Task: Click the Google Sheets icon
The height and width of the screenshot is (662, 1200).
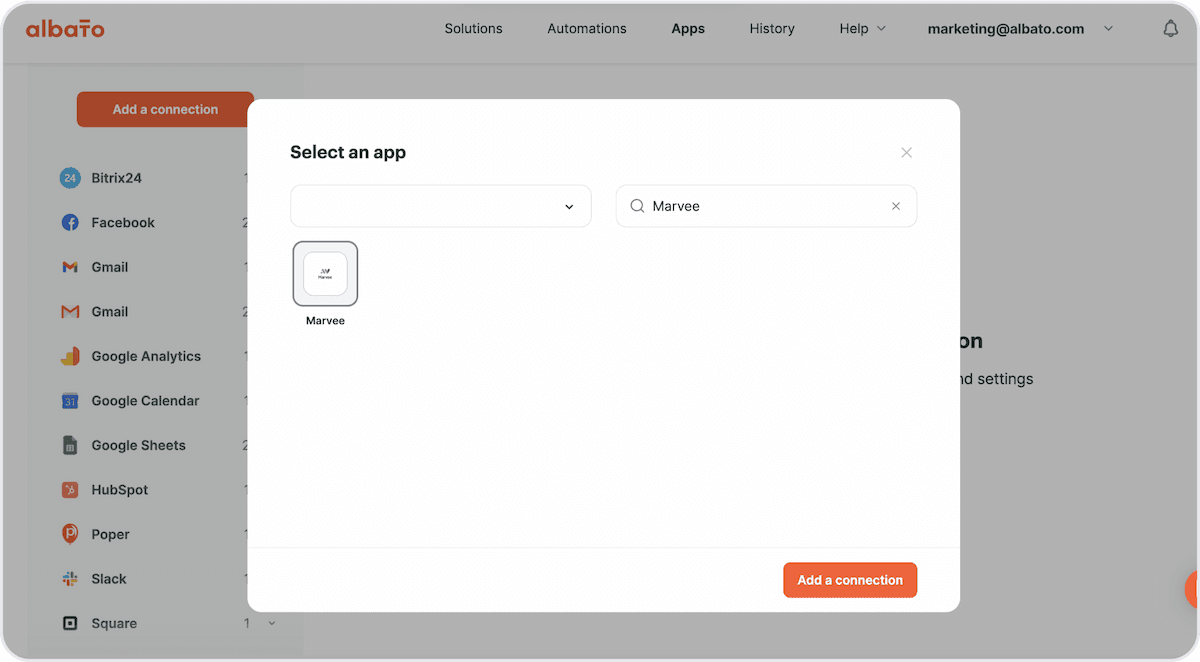Action: tap(70, 445)
